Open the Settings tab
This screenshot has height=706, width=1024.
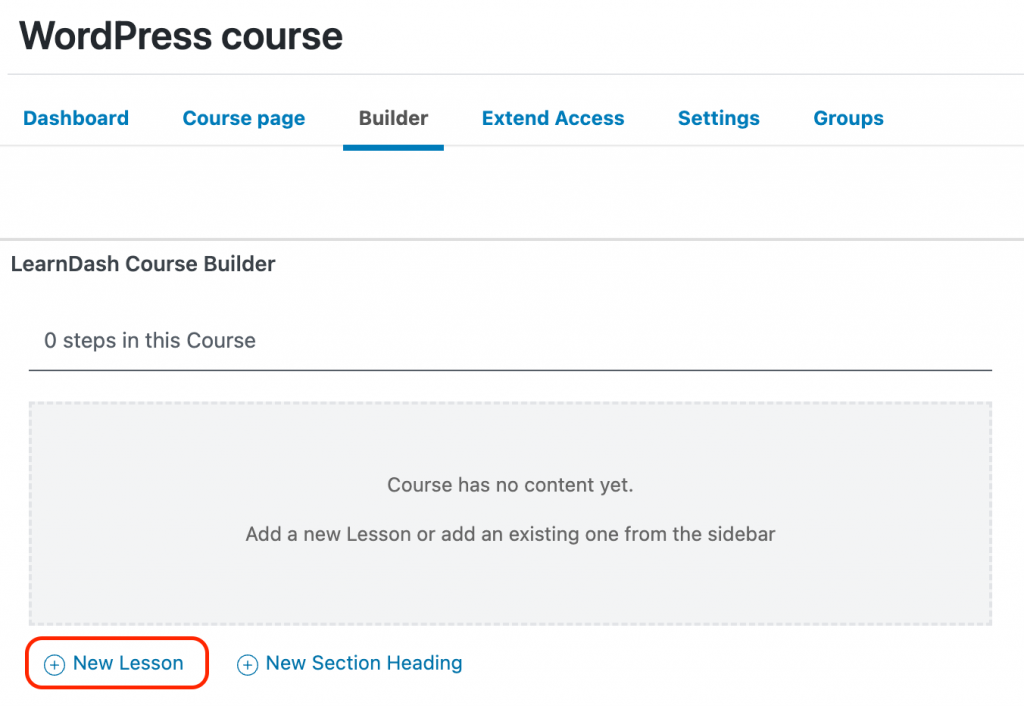coord(718,118)
